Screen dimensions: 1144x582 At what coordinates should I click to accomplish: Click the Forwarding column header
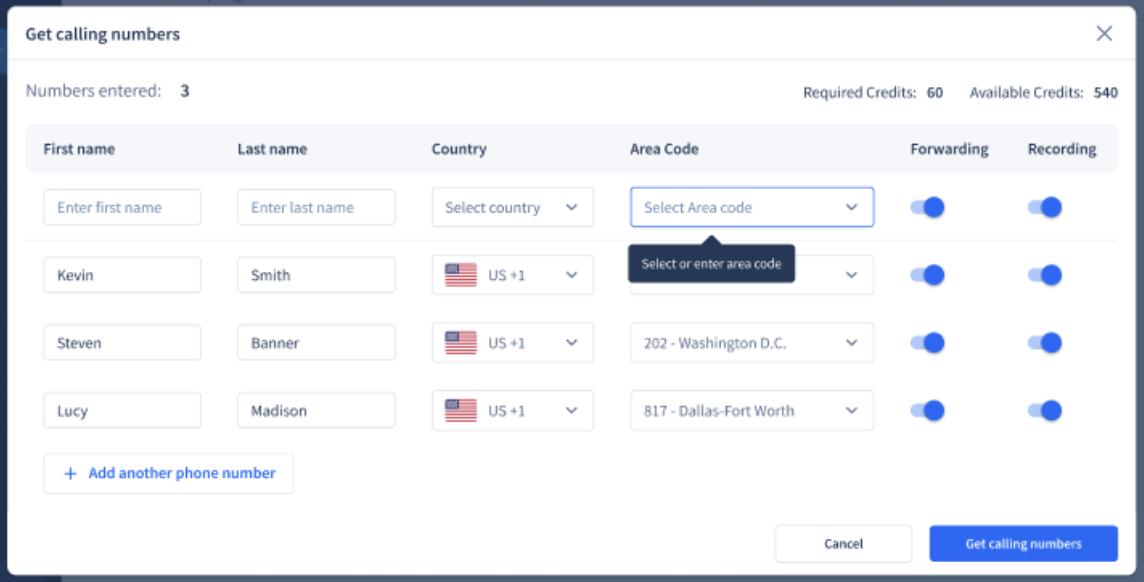pyautogui.click(x=949, y=149)
